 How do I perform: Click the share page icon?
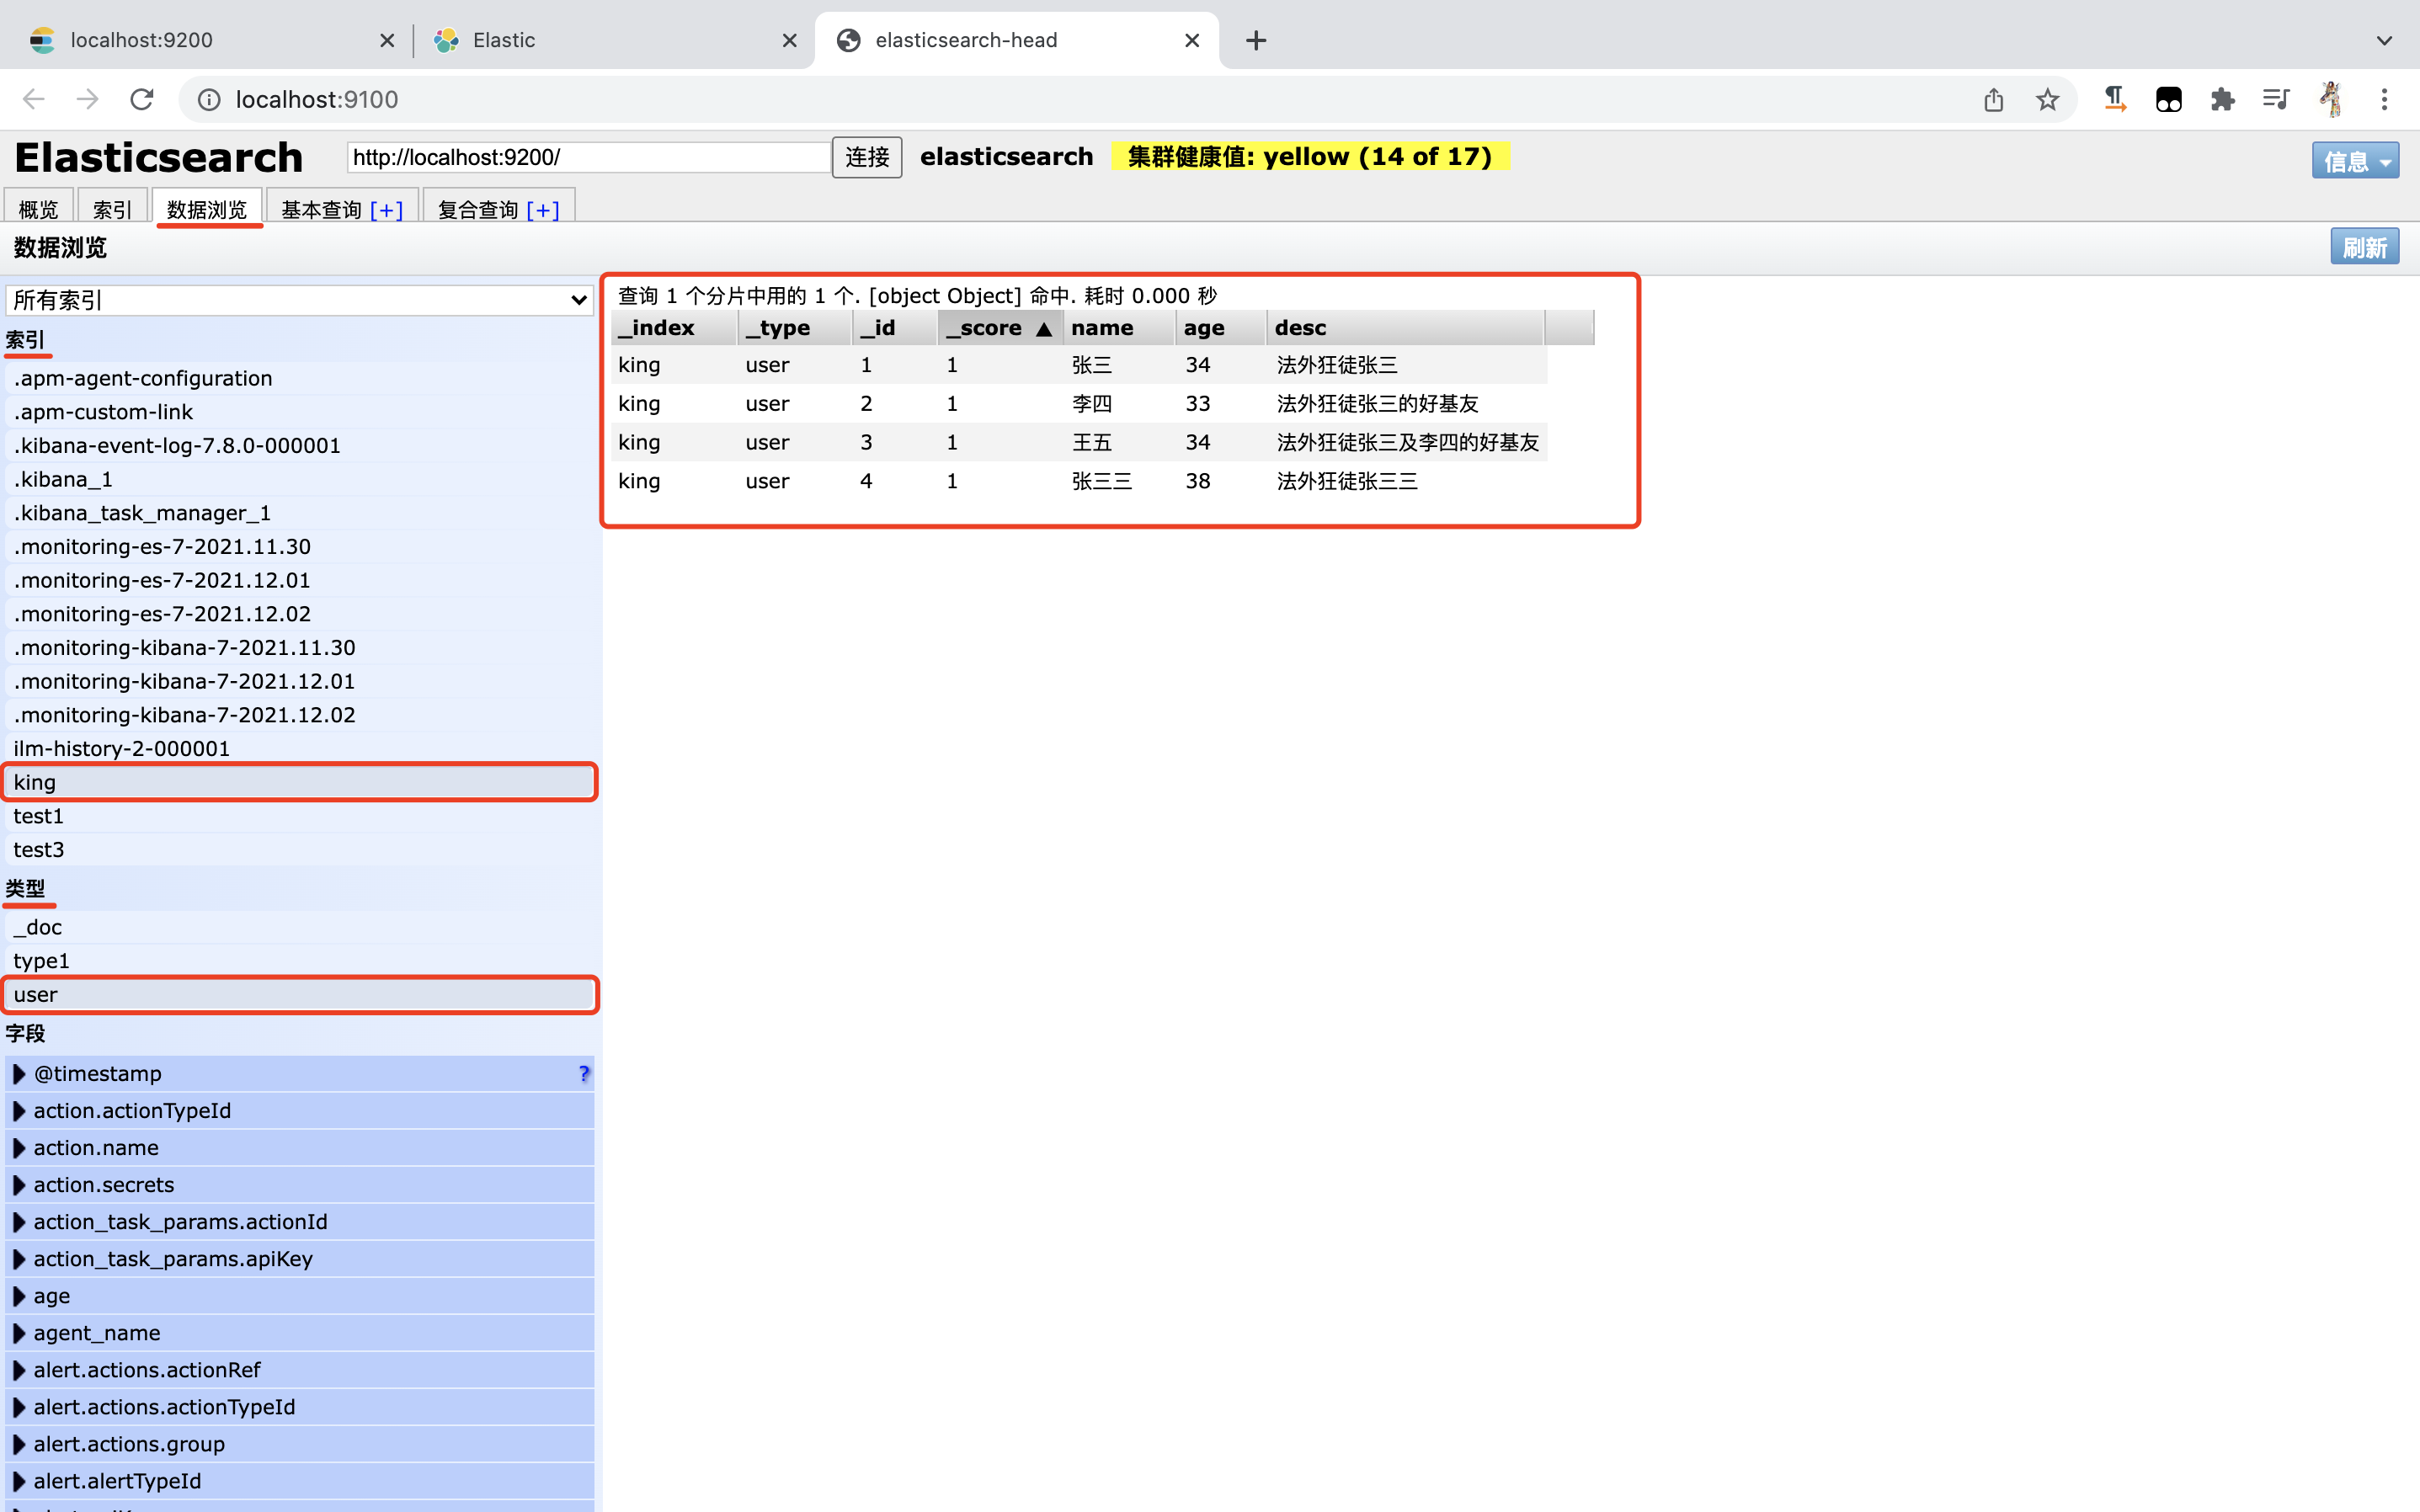[1994, 99]
